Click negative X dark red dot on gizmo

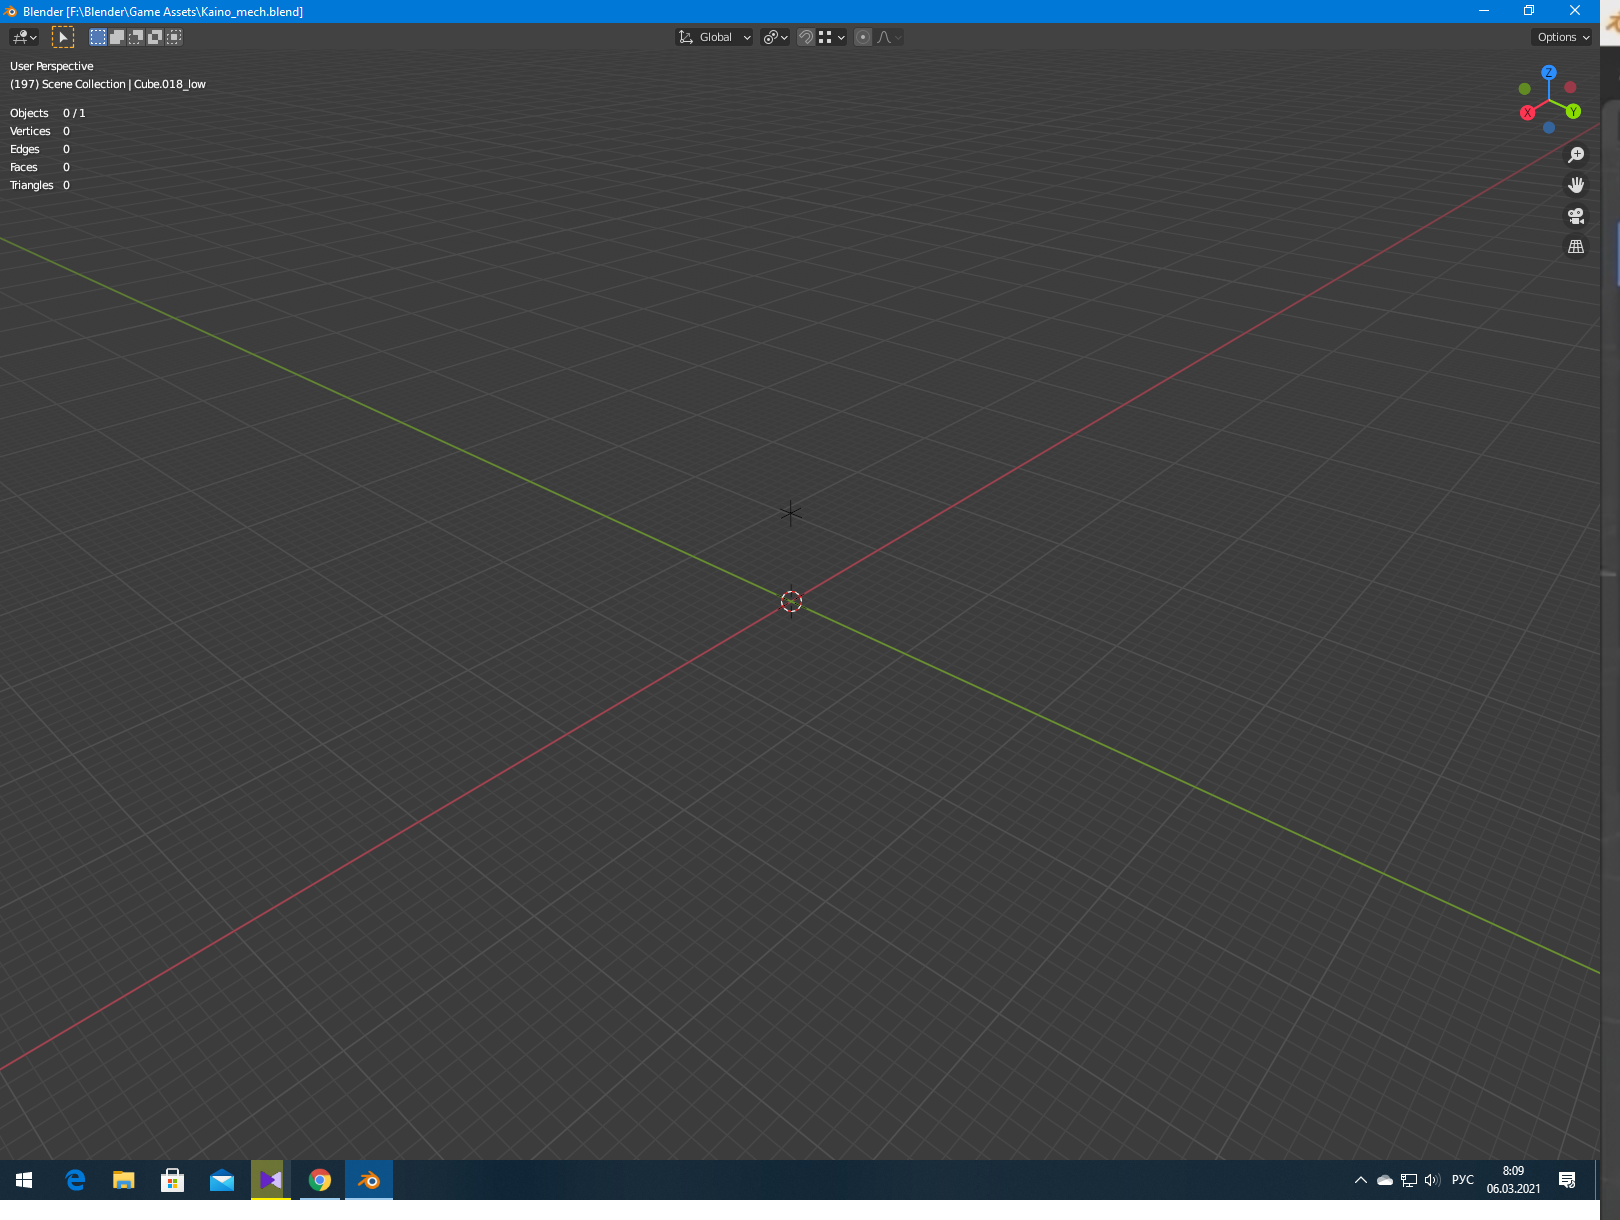[x=1570, y=88]
